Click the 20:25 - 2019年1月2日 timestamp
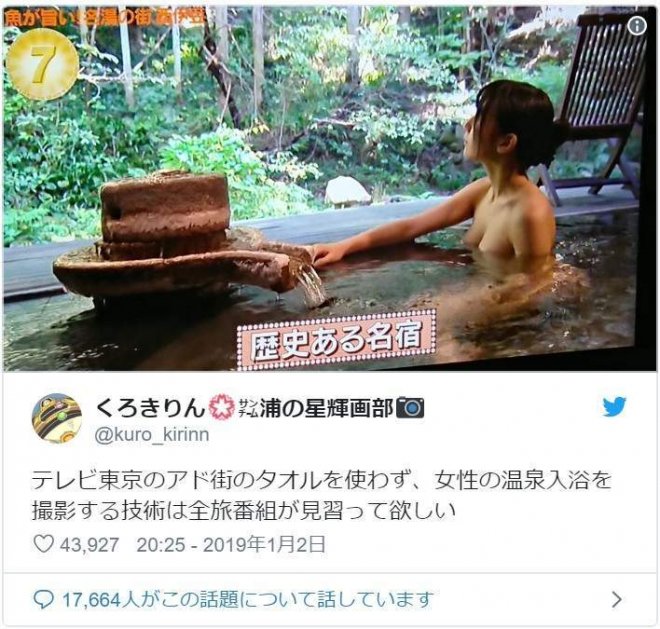 [x=231, y=545]
